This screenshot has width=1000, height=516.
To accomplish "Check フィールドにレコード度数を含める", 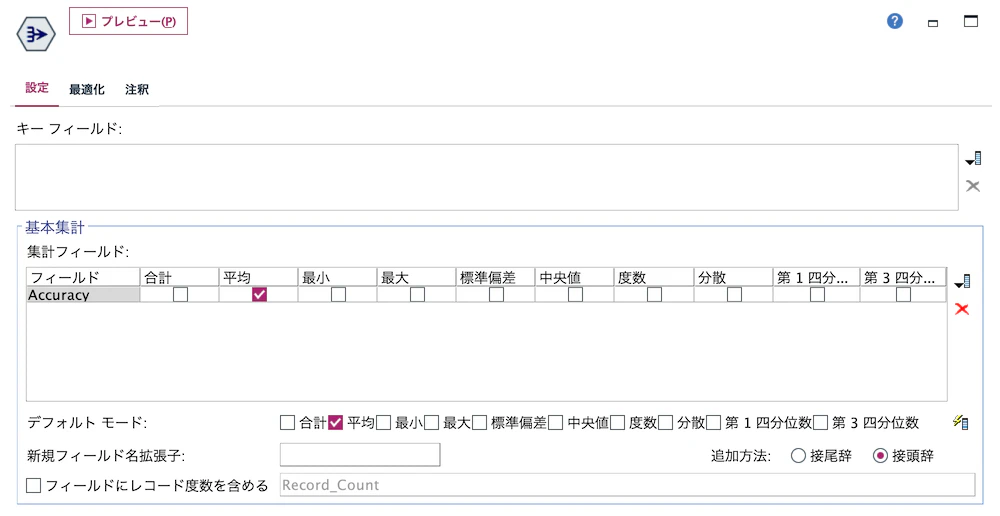I will click(x=34, y=485).
